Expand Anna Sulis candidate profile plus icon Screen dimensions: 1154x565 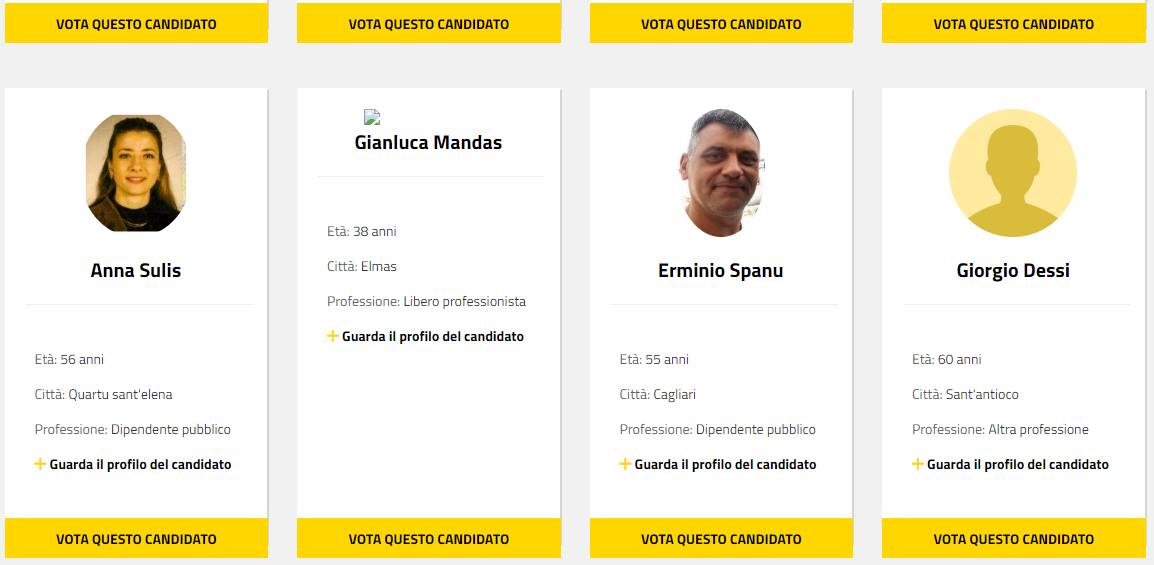pyautogui.click(x=40, y=464)
